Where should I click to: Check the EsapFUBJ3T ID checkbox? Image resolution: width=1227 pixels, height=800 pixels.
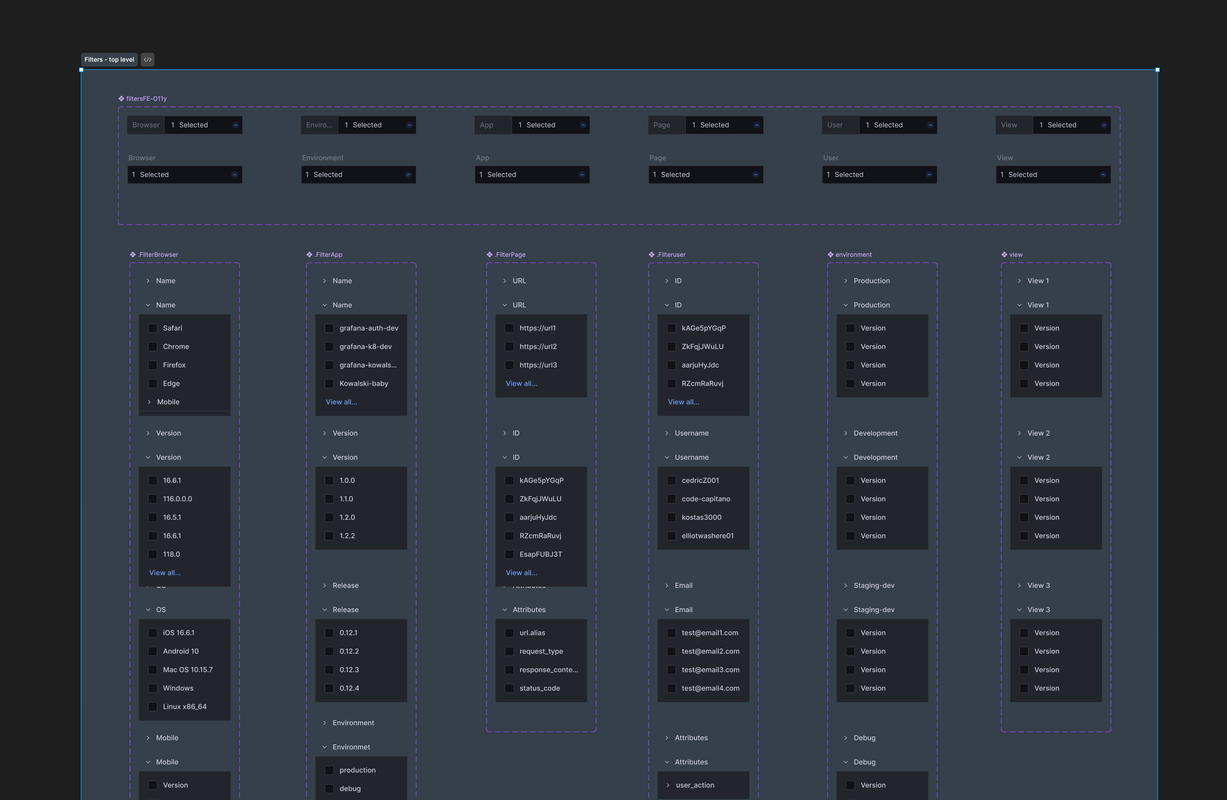tap(509, 554)
